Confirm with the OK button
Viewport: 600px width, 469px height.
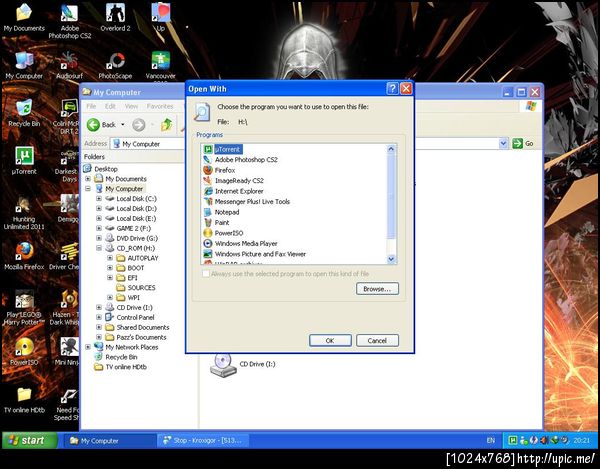pos(330,340)
